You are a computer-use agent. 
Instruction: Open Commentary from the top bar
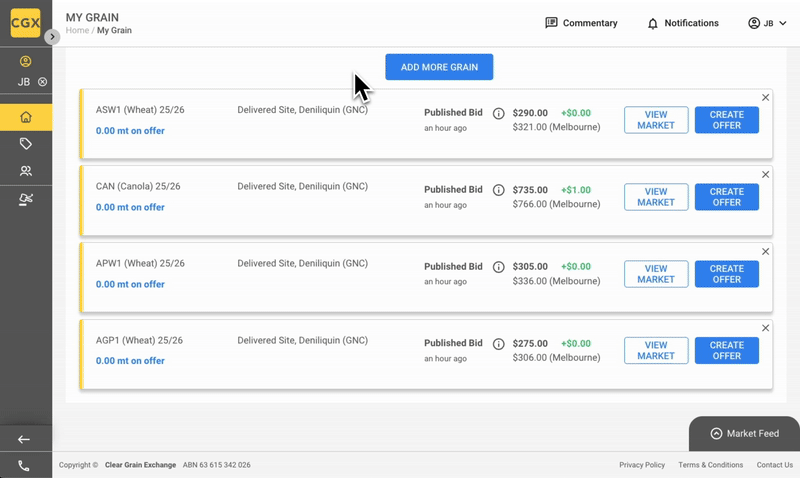coord(581,23)
